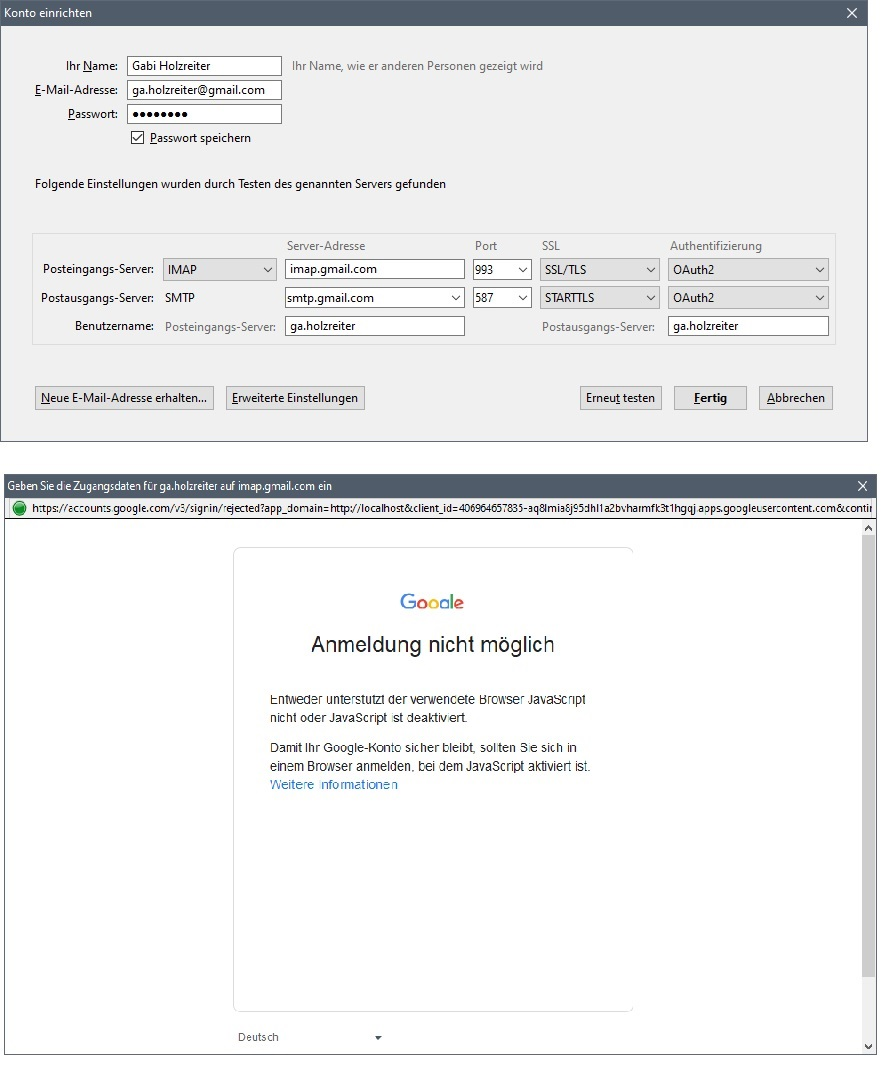Click the Google logo on the sign-in page
Viewport: 893px width, 1069px height.
click(432, 601)
